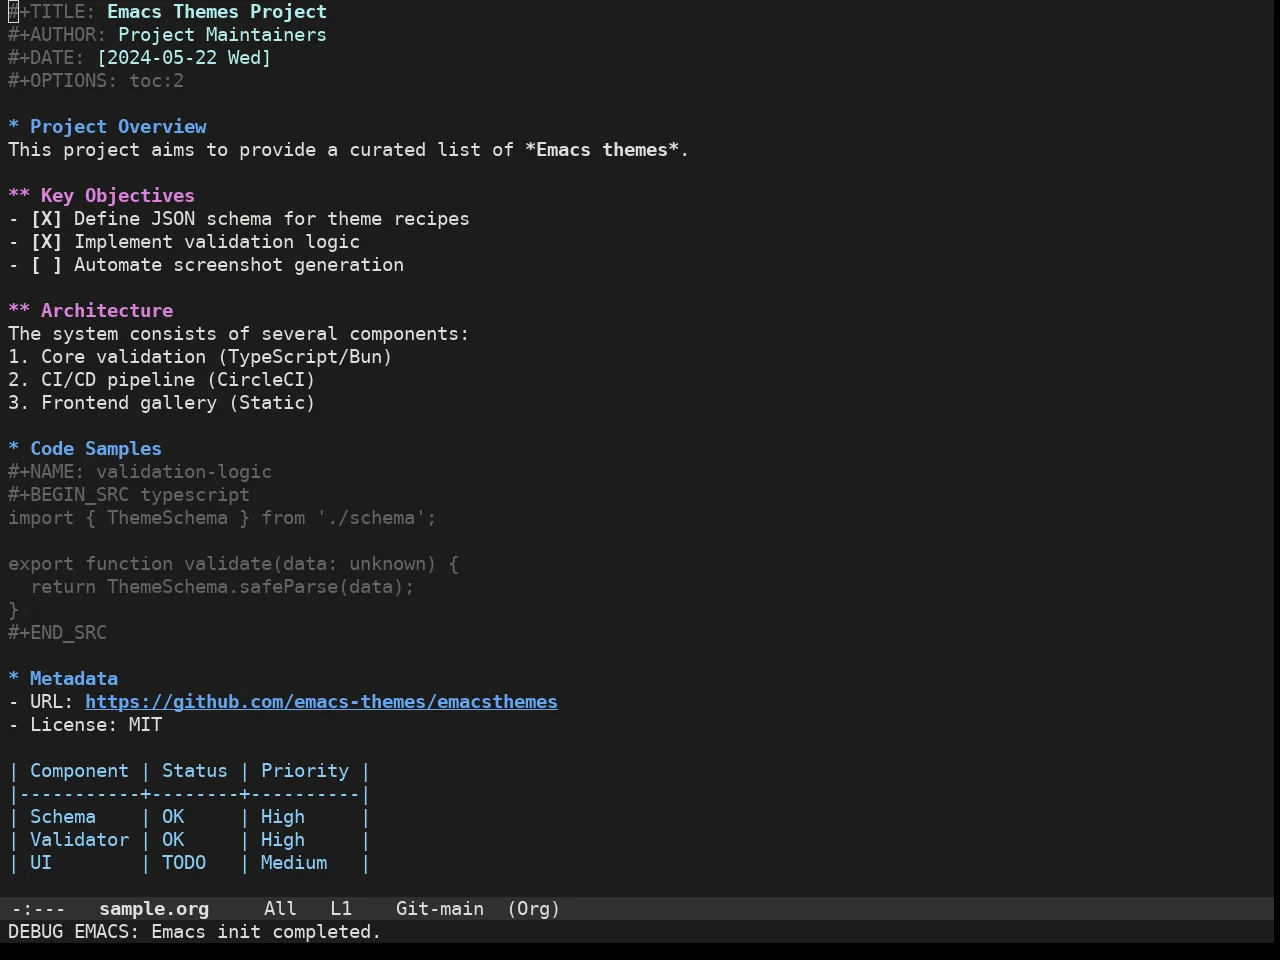The image size is (1280, 960).
Task: Click the return ThemeSchema.safeParse line
Action: 222,587
